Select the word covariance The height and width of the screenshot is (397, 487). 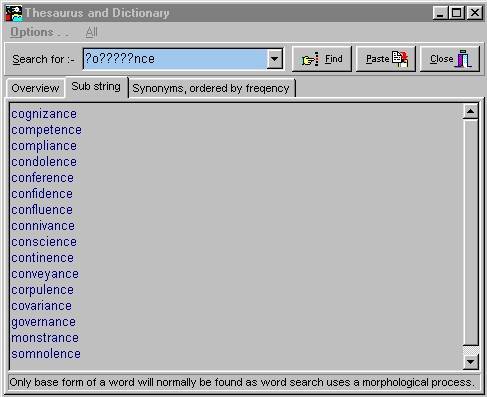(x=41, y=306)
